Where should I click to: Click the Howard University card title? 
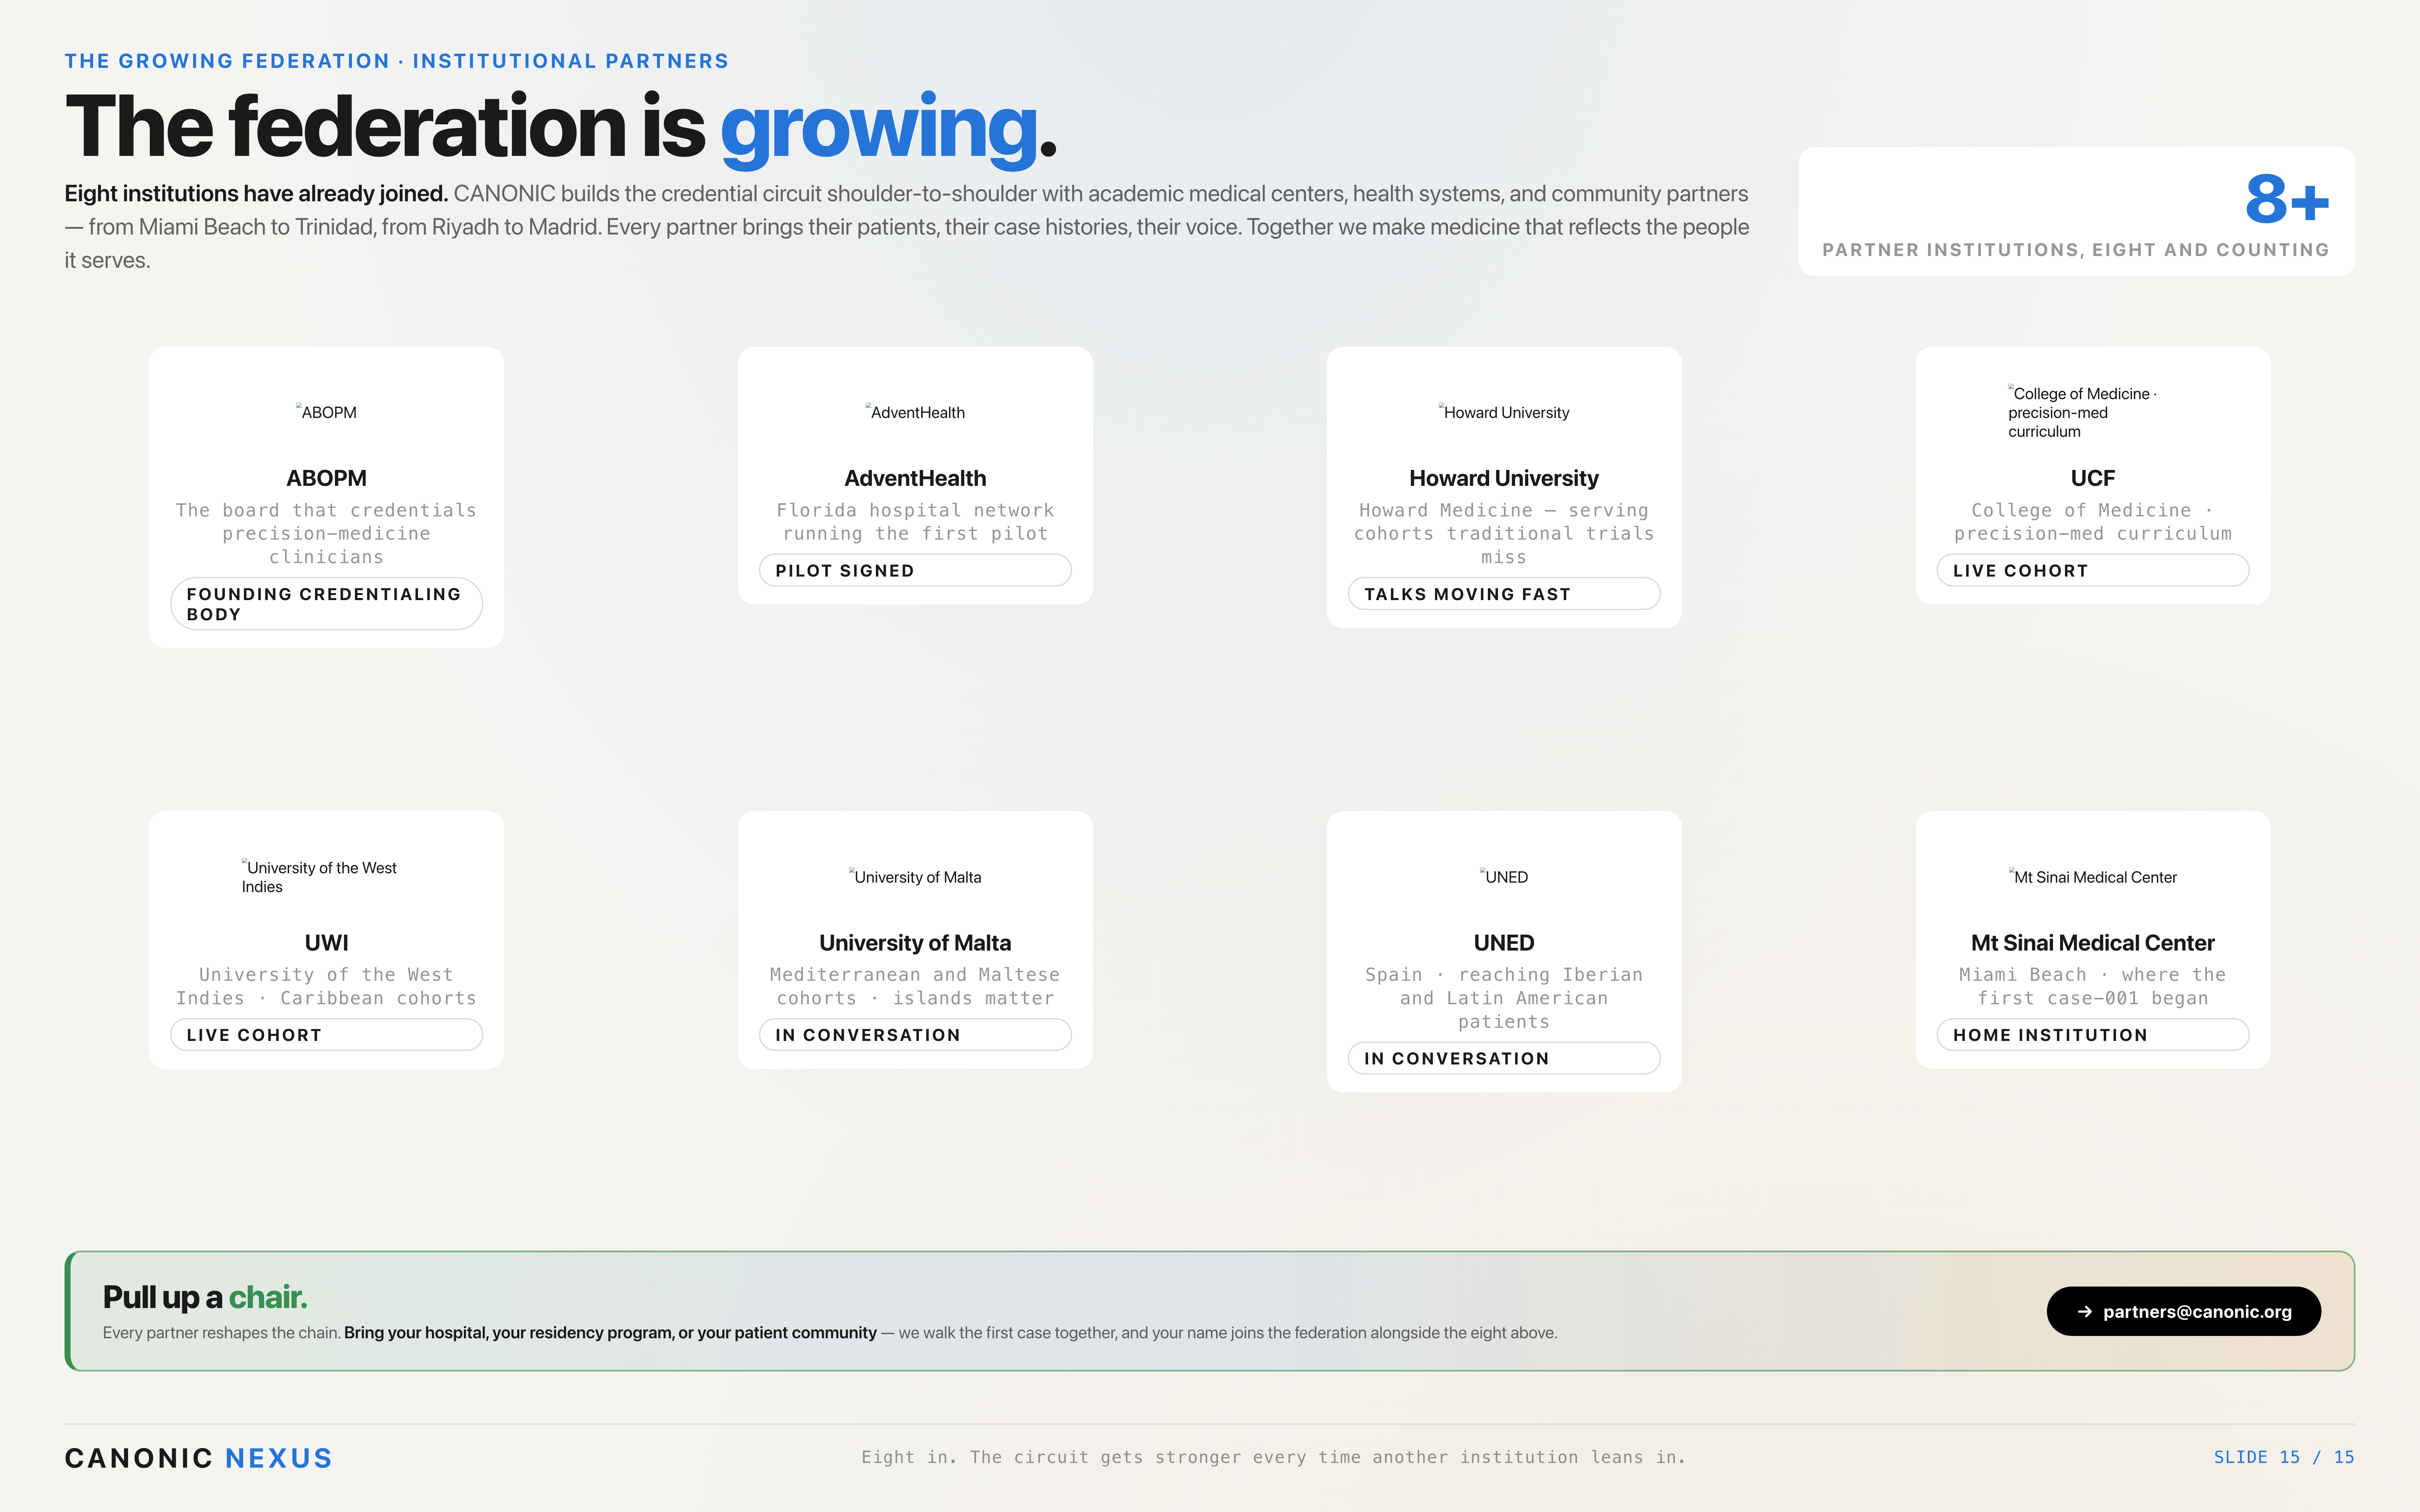[1504, 478]
